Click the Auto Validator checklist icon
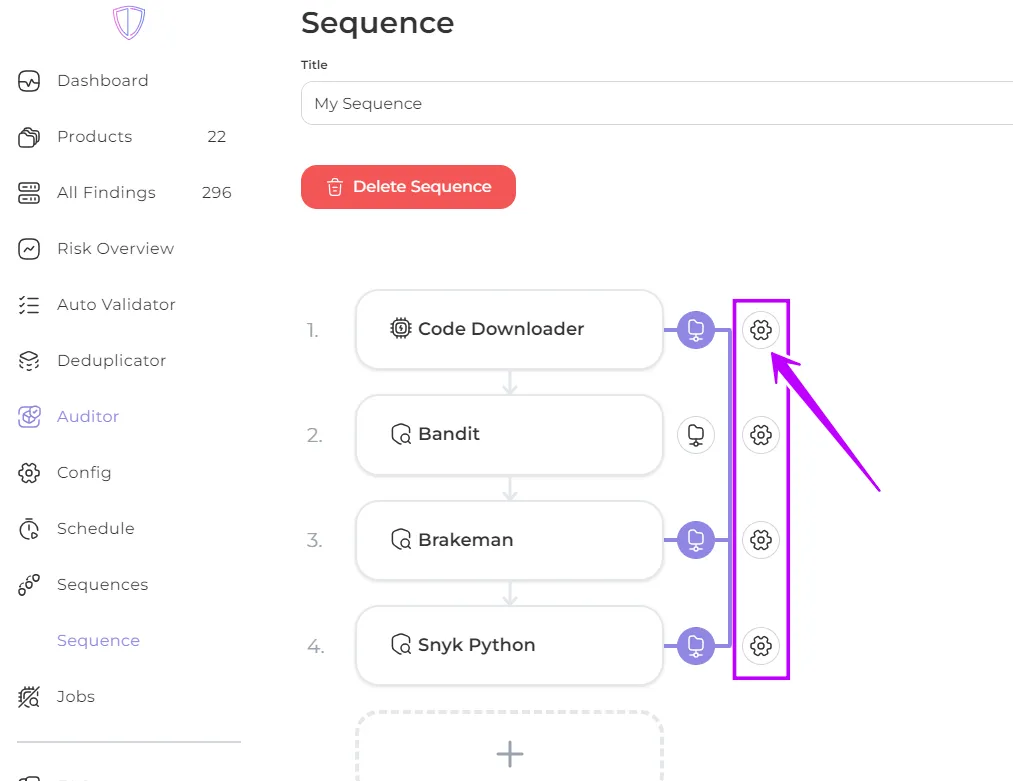Viewport: 1013px width, 781px height. (x=29, y=305)
